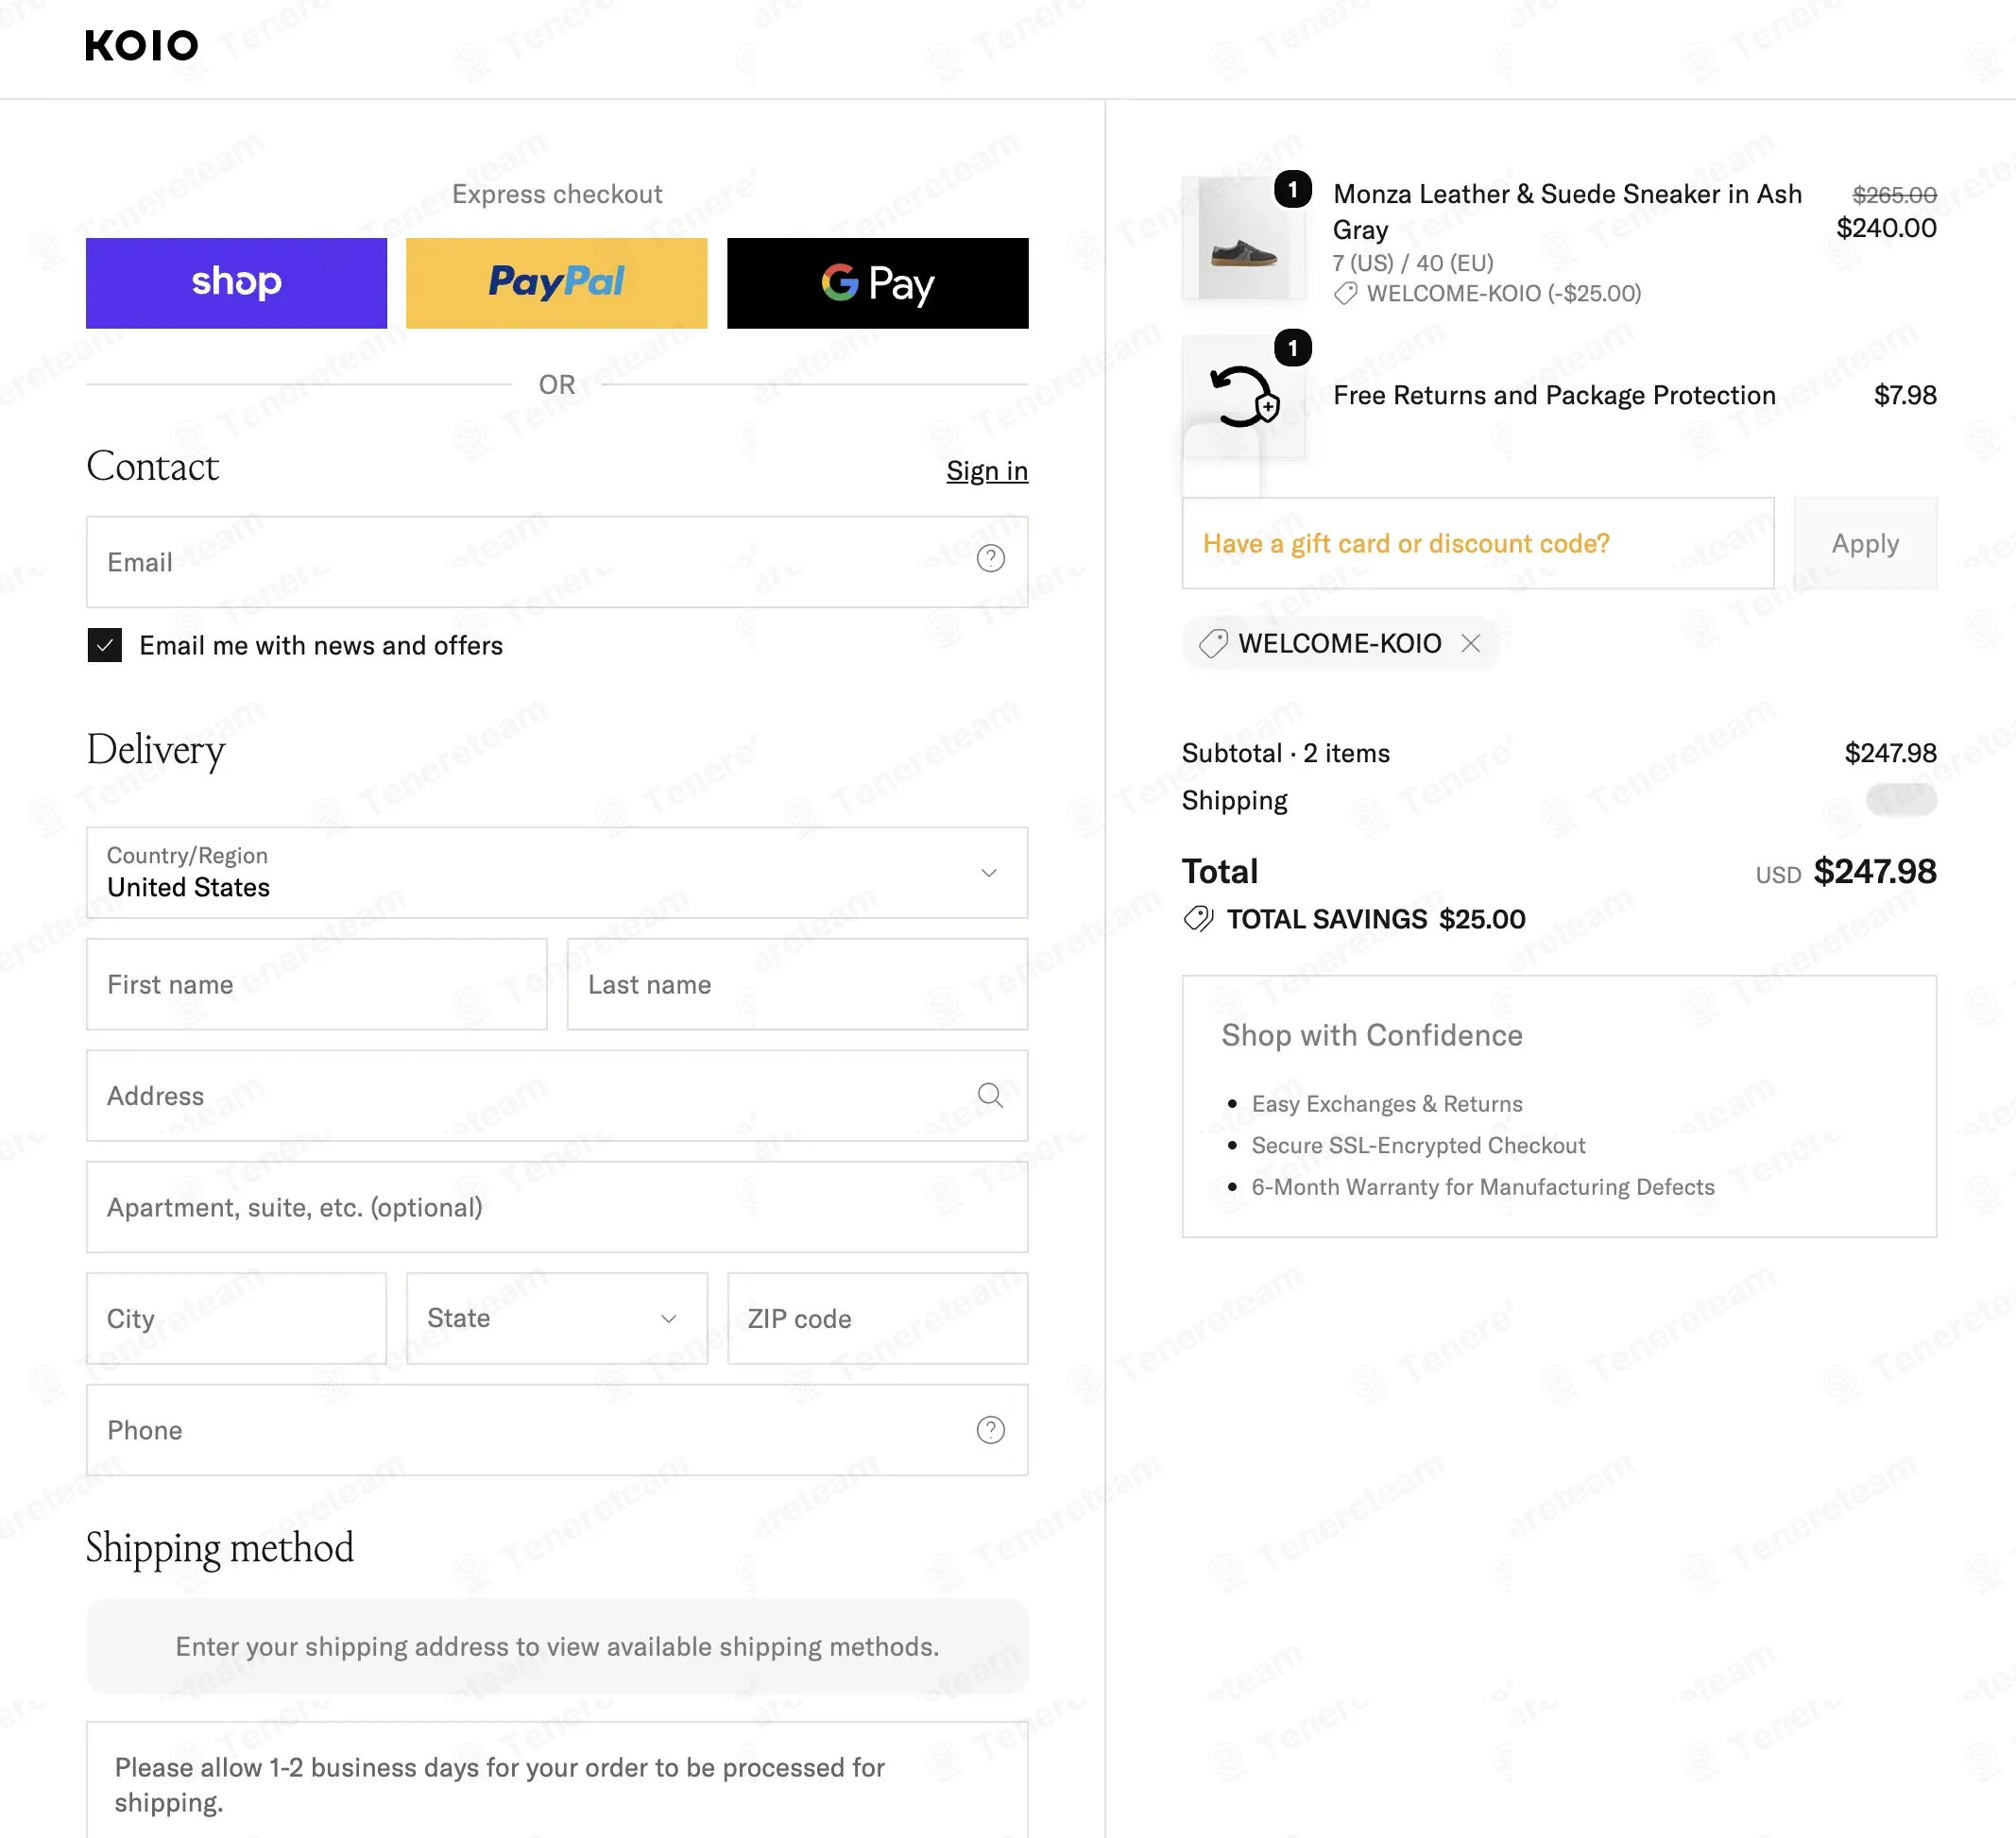Choose PayPal express checkout
The height and width of the screenshot is (1838, 2016).
pos(557,283)
